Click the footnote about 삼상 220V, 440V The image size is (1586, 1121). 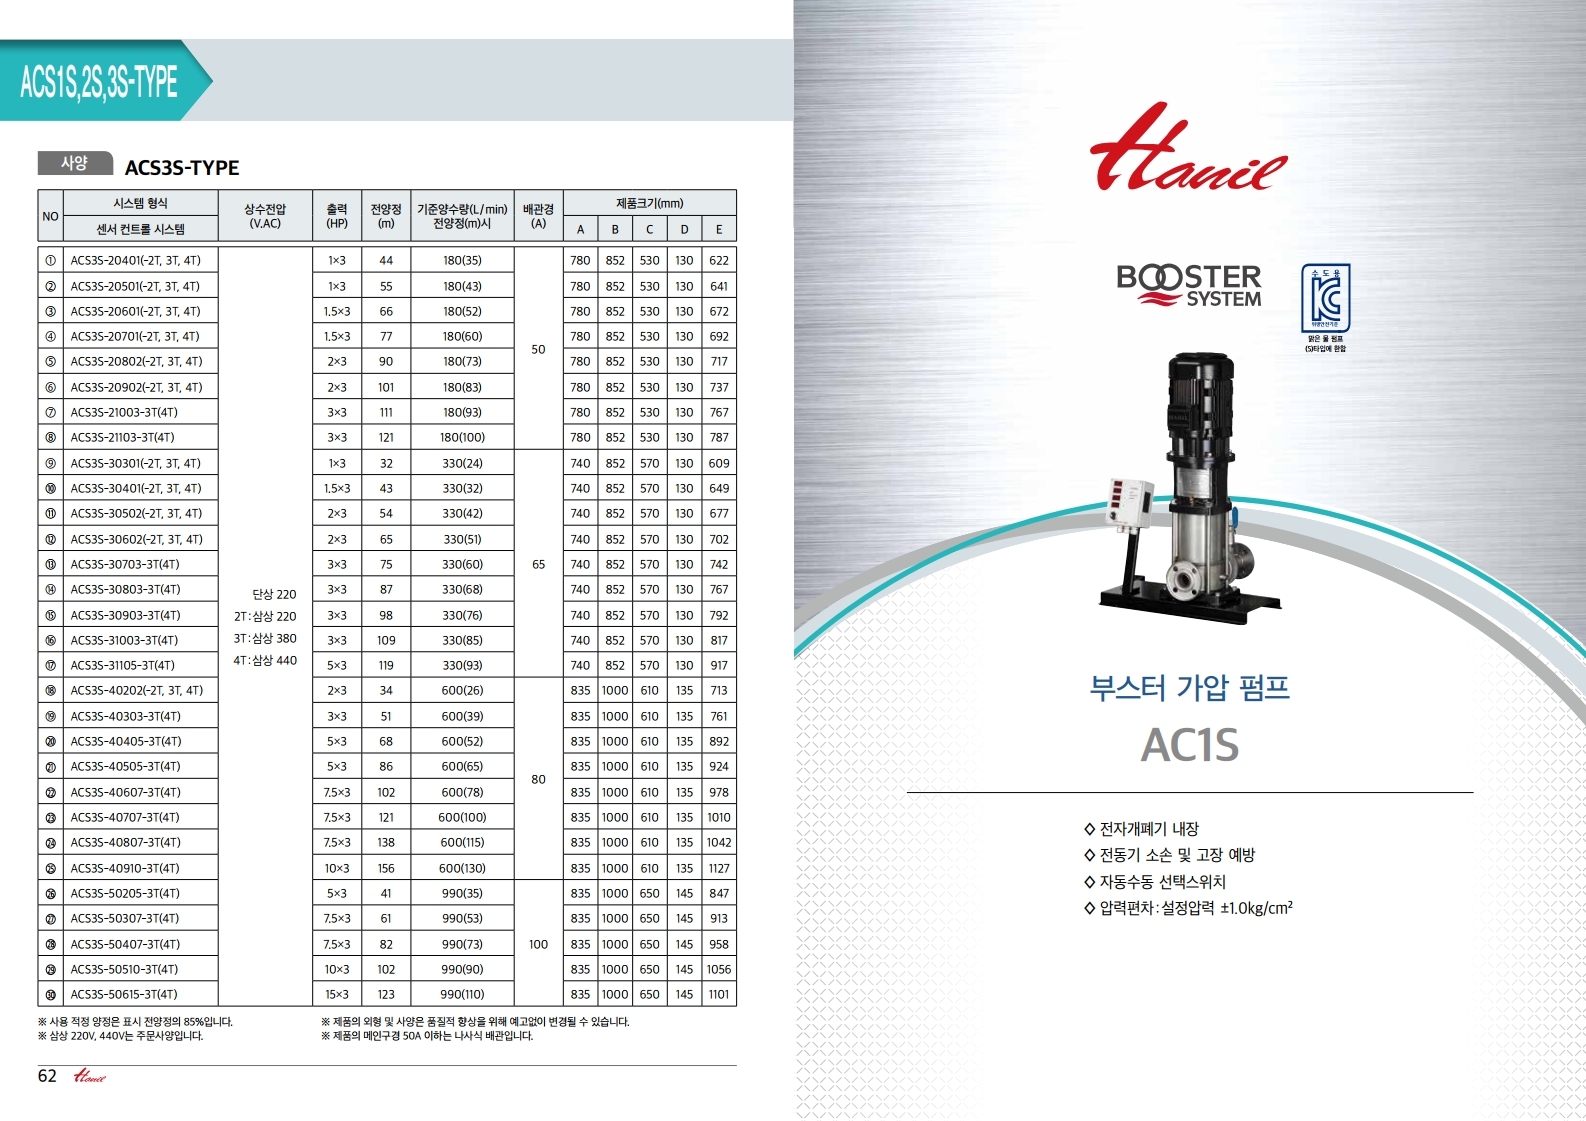tap(120, 1036)
